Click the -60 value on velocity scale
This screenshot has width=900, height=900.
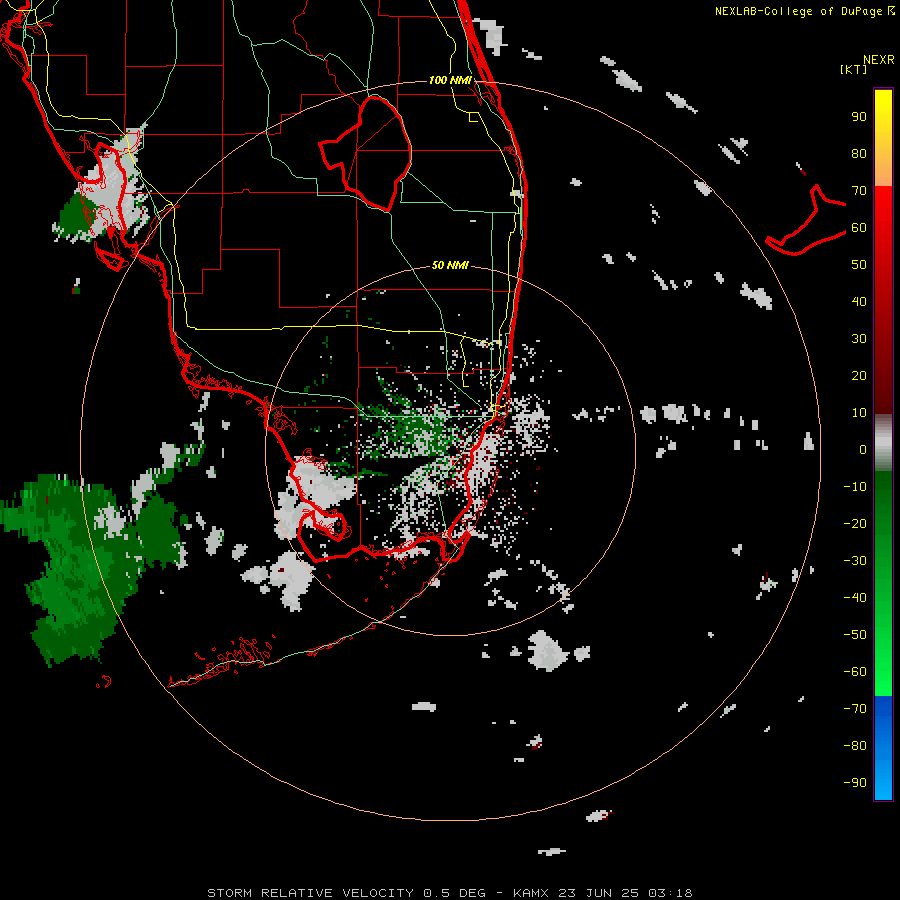(855, 672)
